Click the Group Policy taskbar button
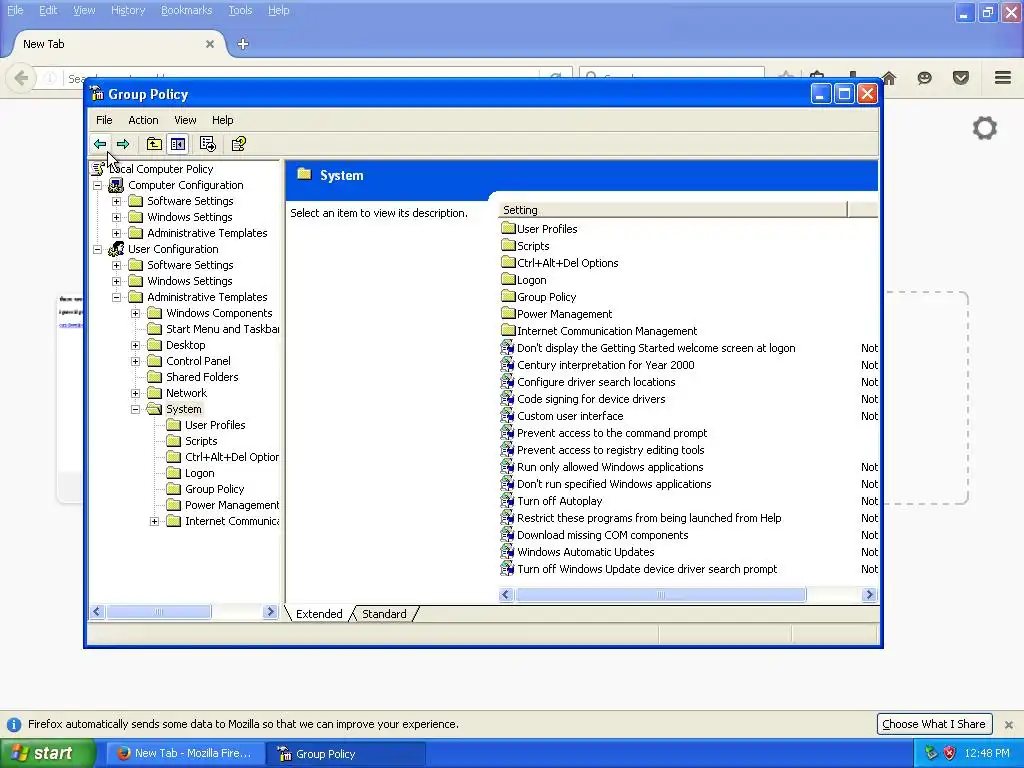This screenshot has height=768, width=1024. coord(347,754)
